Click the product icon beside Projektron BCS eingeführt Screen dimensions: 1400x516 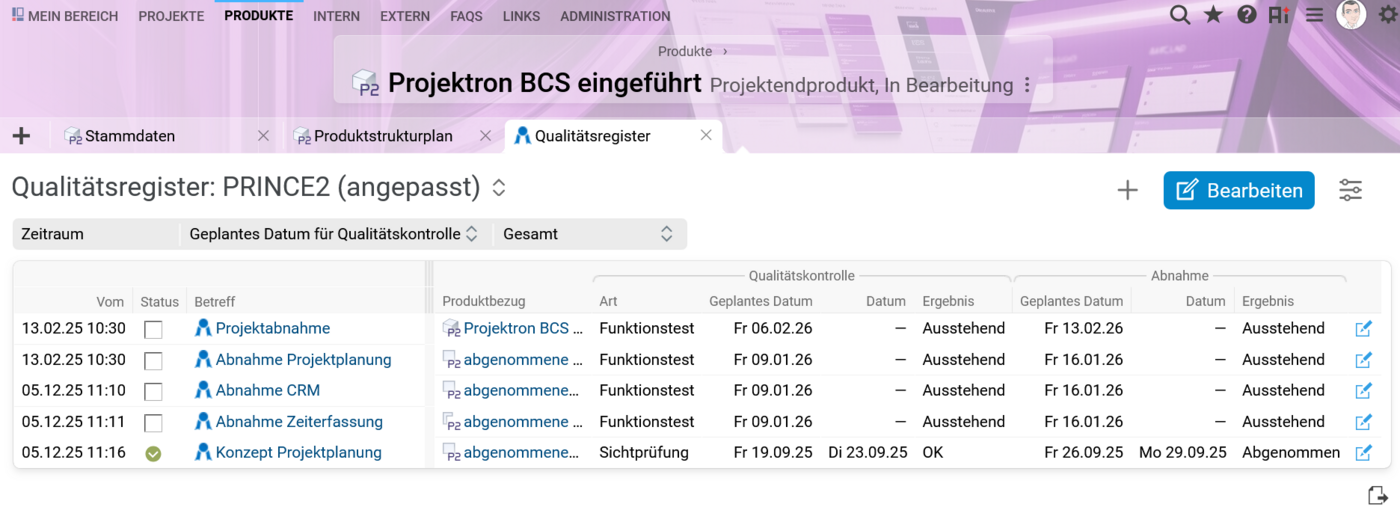367,84
